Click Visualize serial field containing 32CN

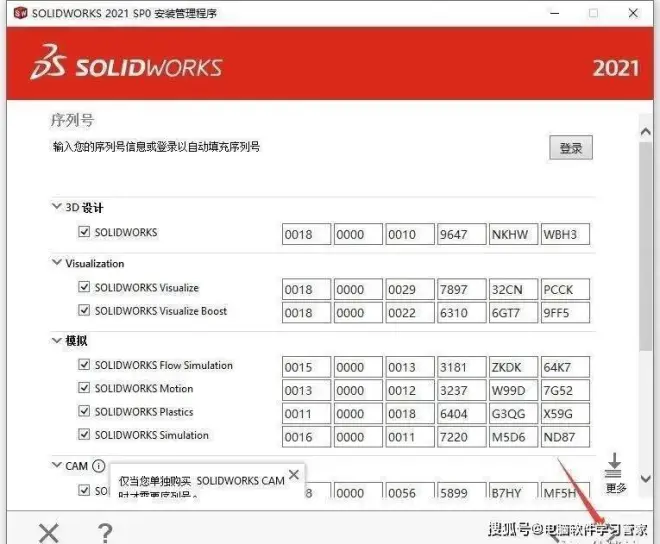pyautogui.click(x=513, y=289)
